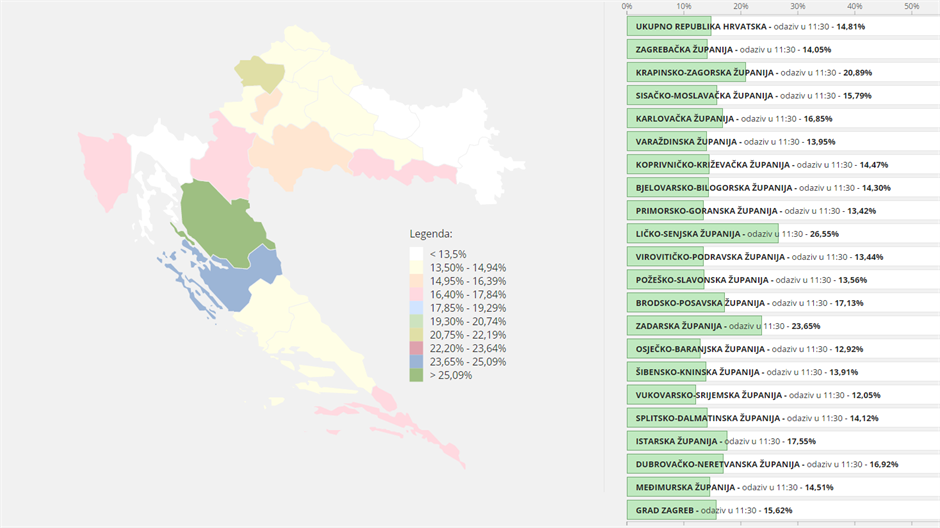Click the Istarska županija turnout bar
The width and height of the screenshot is (940, 528).
coord(676,441)
